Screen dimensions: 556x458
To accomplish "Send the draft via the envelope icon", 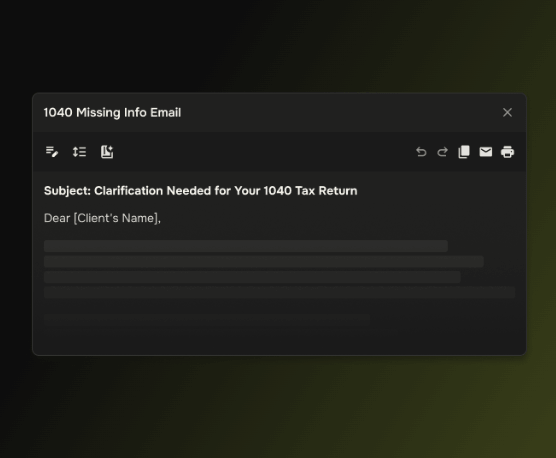I will click(x=485, y=152).
